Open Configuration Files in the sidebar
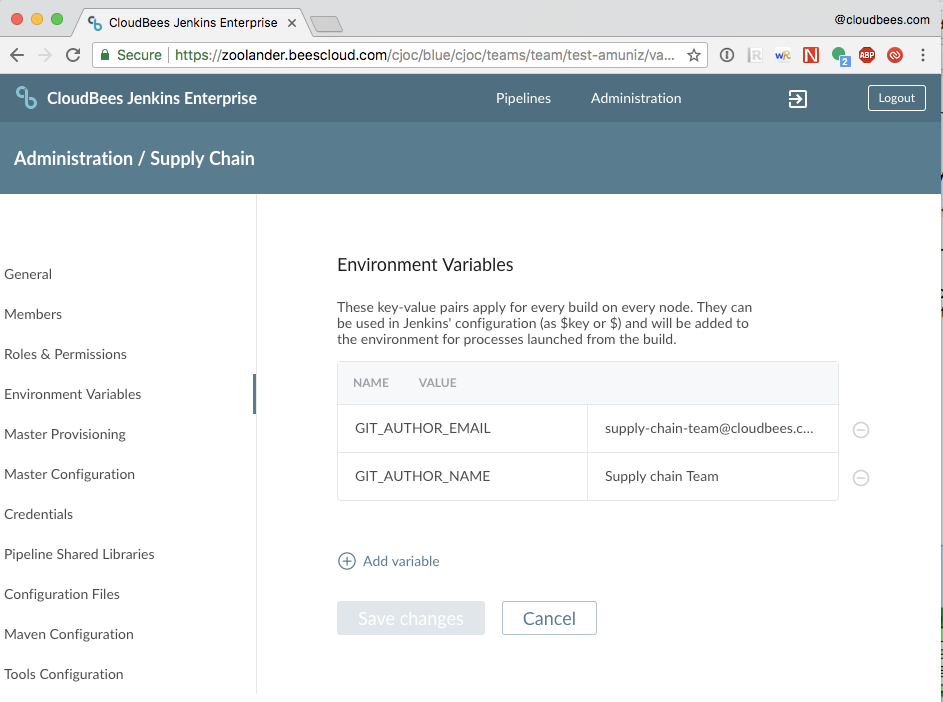This screenshot has height=702, width=943. point(62,594)
